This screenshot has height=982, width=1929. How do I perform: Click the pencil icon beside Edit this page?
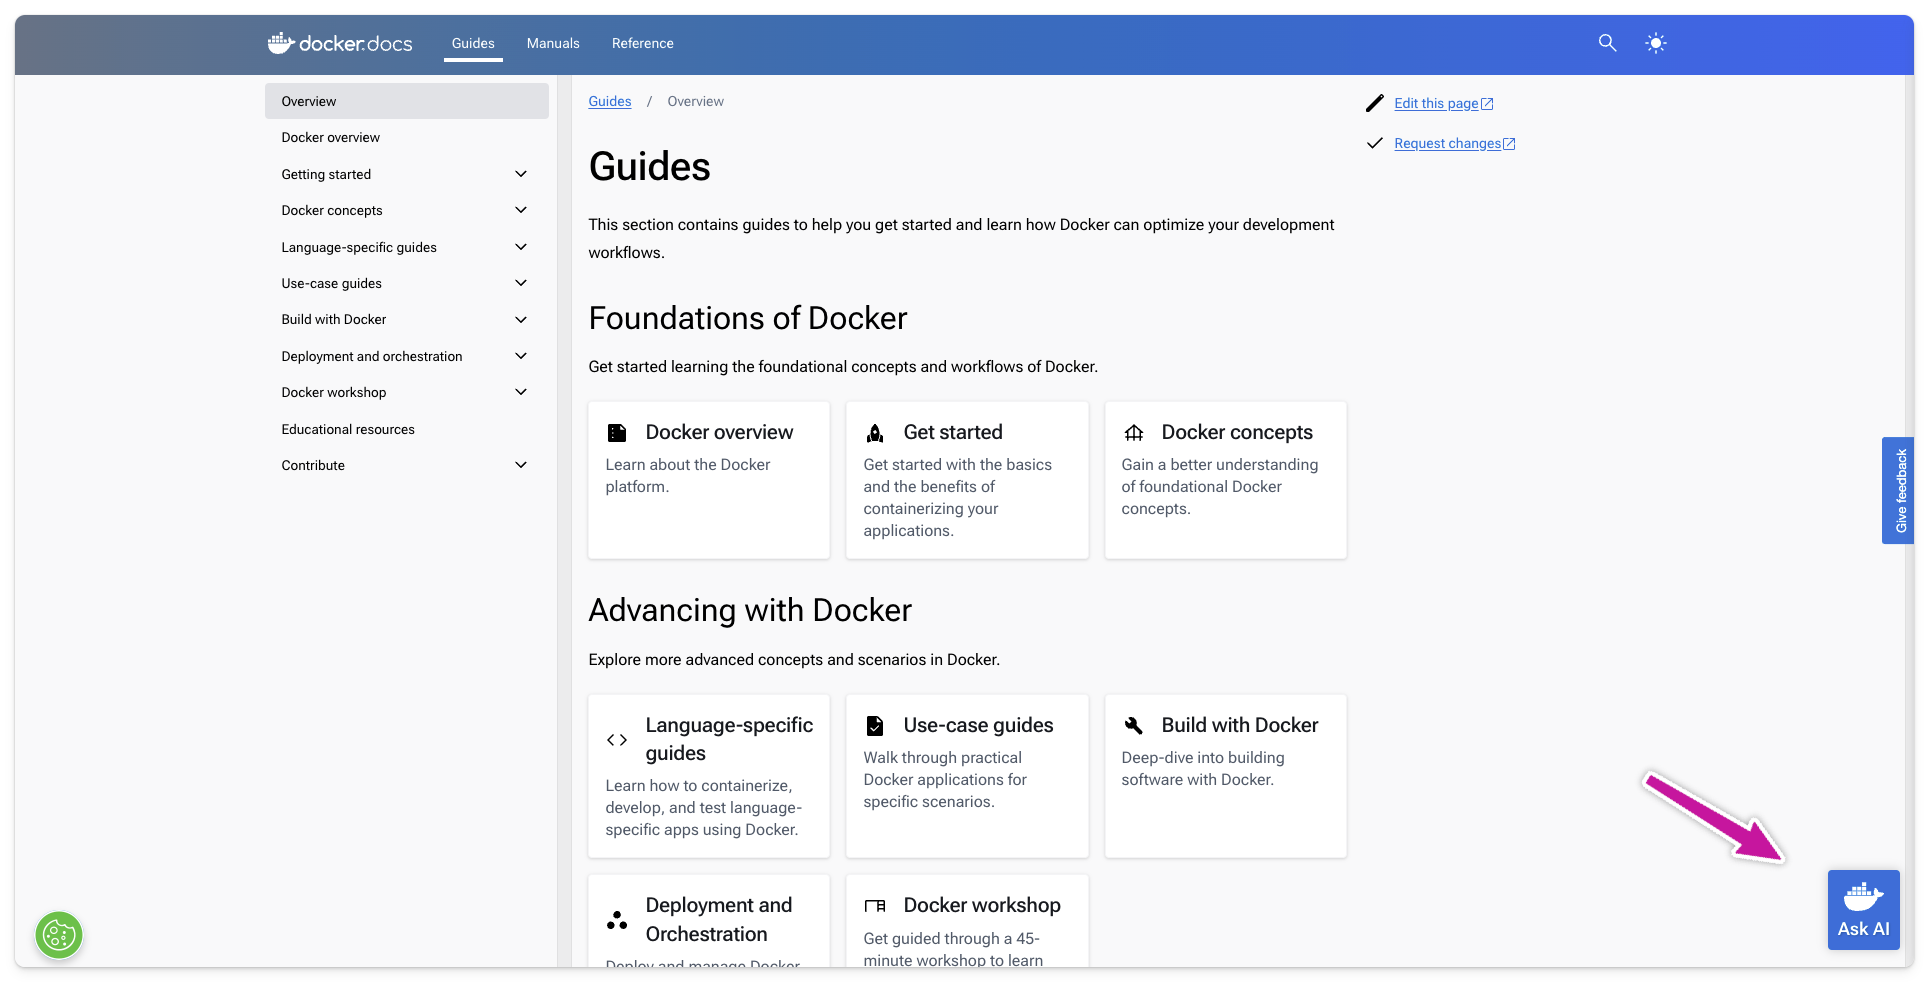(x=1375, y=103)
